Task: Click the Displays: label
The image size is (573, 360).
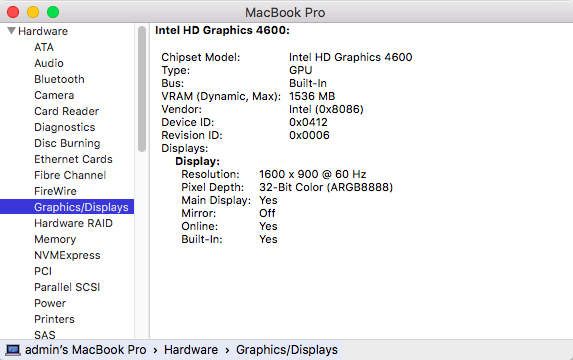Action: pos(185,148)
